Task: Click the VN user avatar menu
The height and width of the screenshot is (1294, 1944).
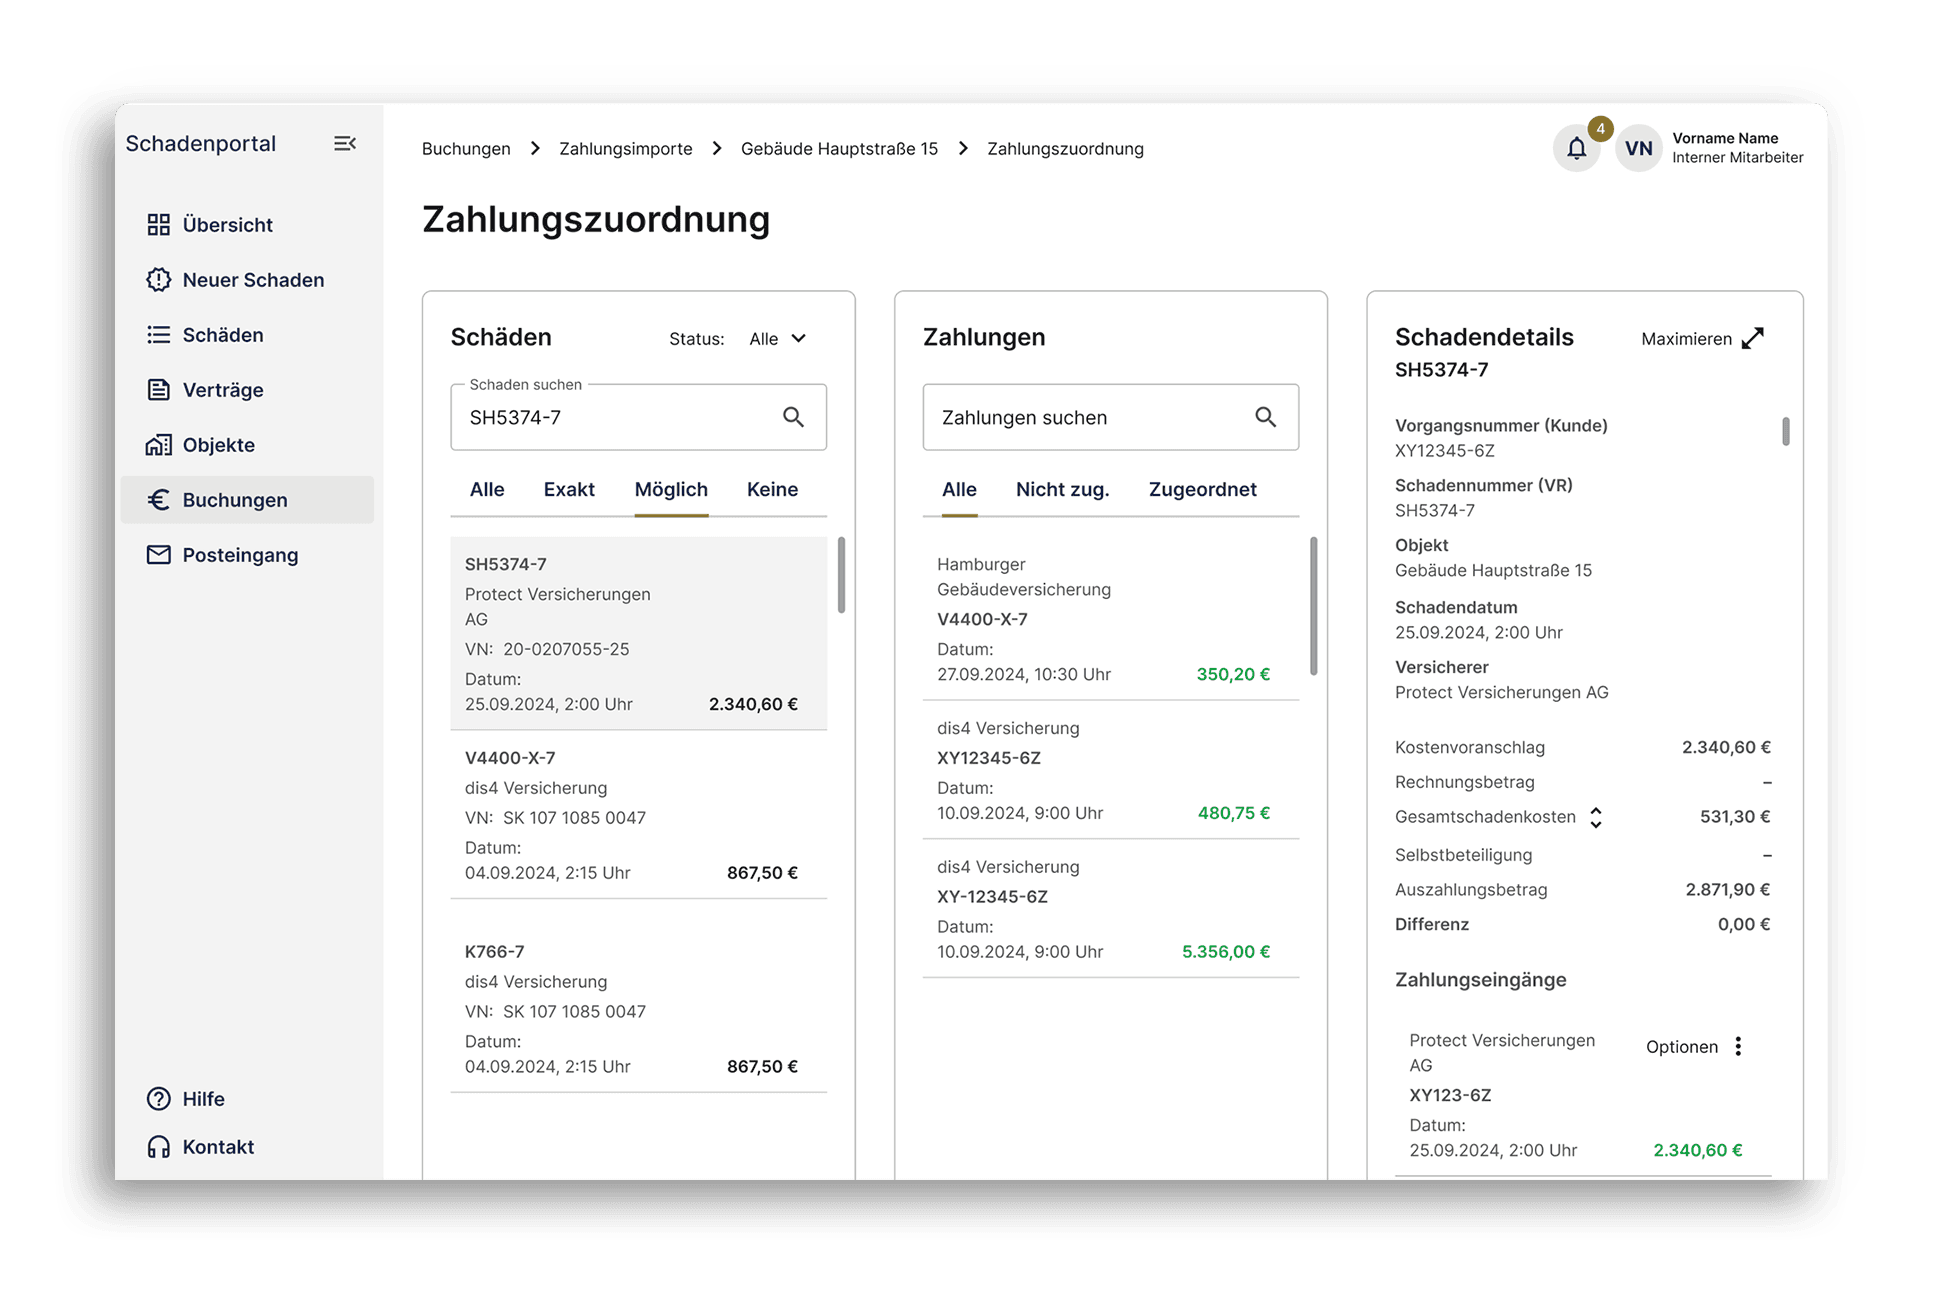Action: (x=1638, y=149)
